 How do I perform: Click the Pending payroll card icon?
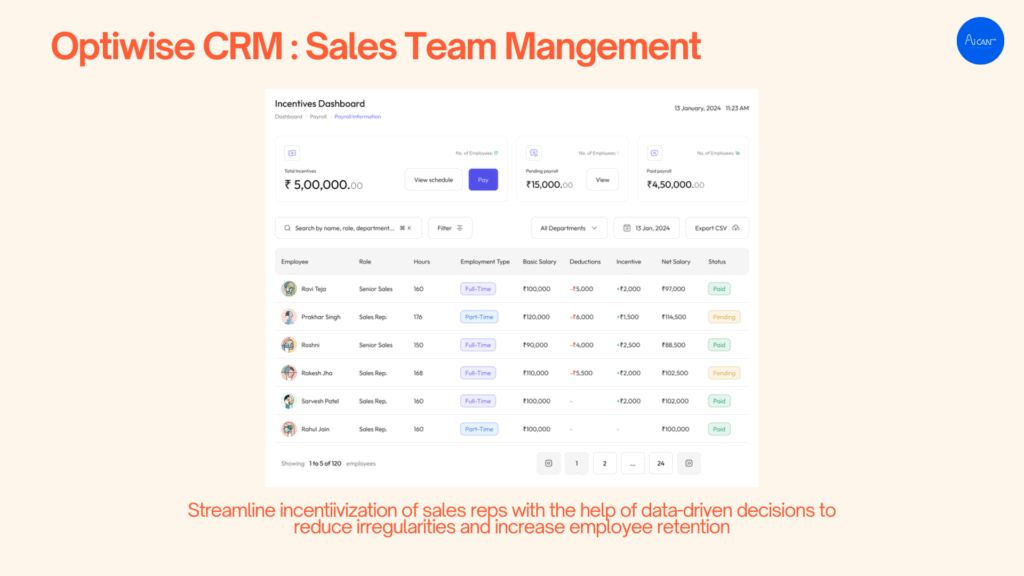534,153
